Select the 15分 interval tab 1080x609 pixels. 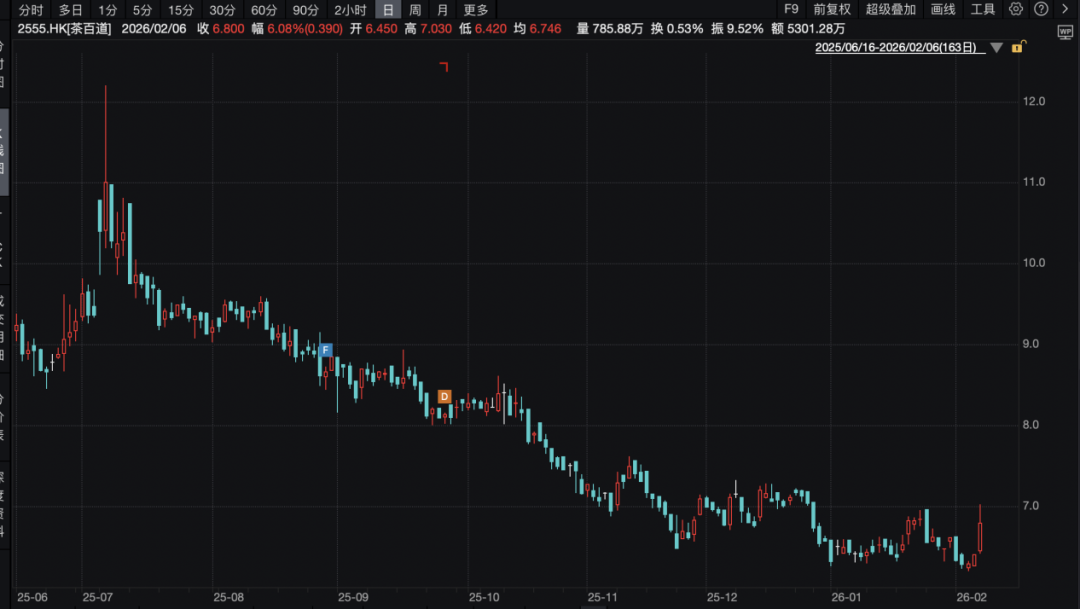(x=181, y=10)
